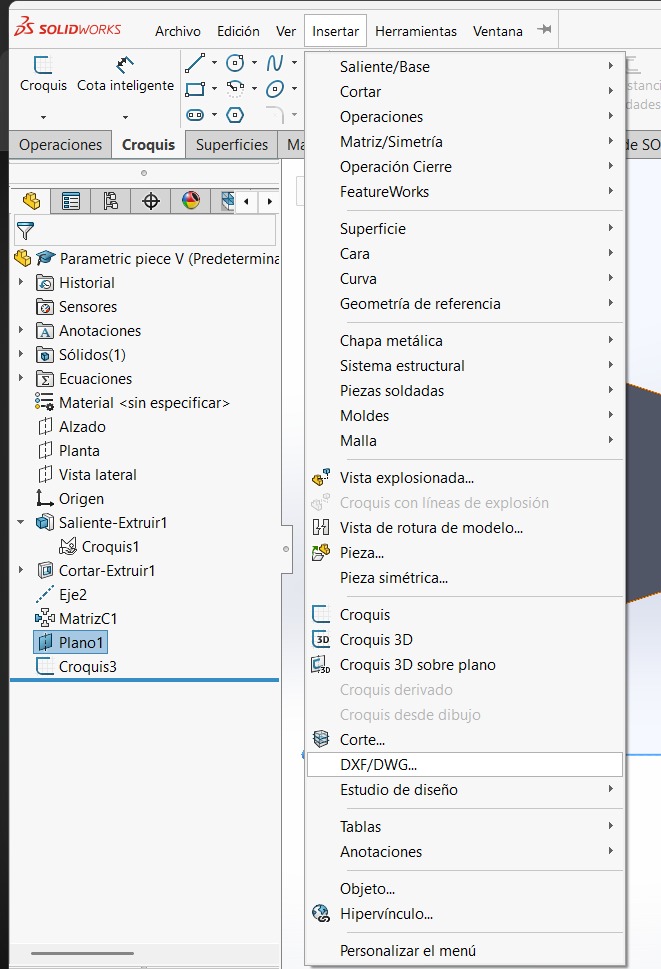Expand the Historial tree node

21,282
